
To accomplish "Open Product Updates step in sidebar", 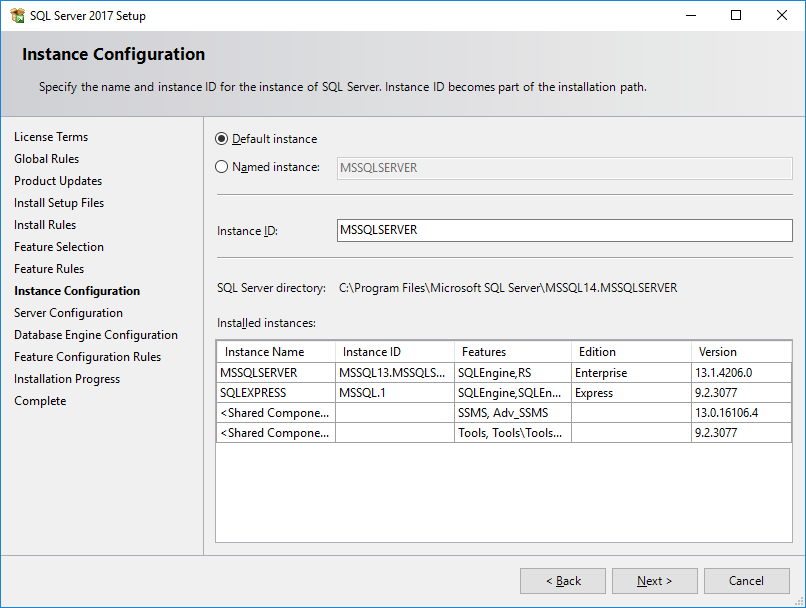I will click(58, 181).
